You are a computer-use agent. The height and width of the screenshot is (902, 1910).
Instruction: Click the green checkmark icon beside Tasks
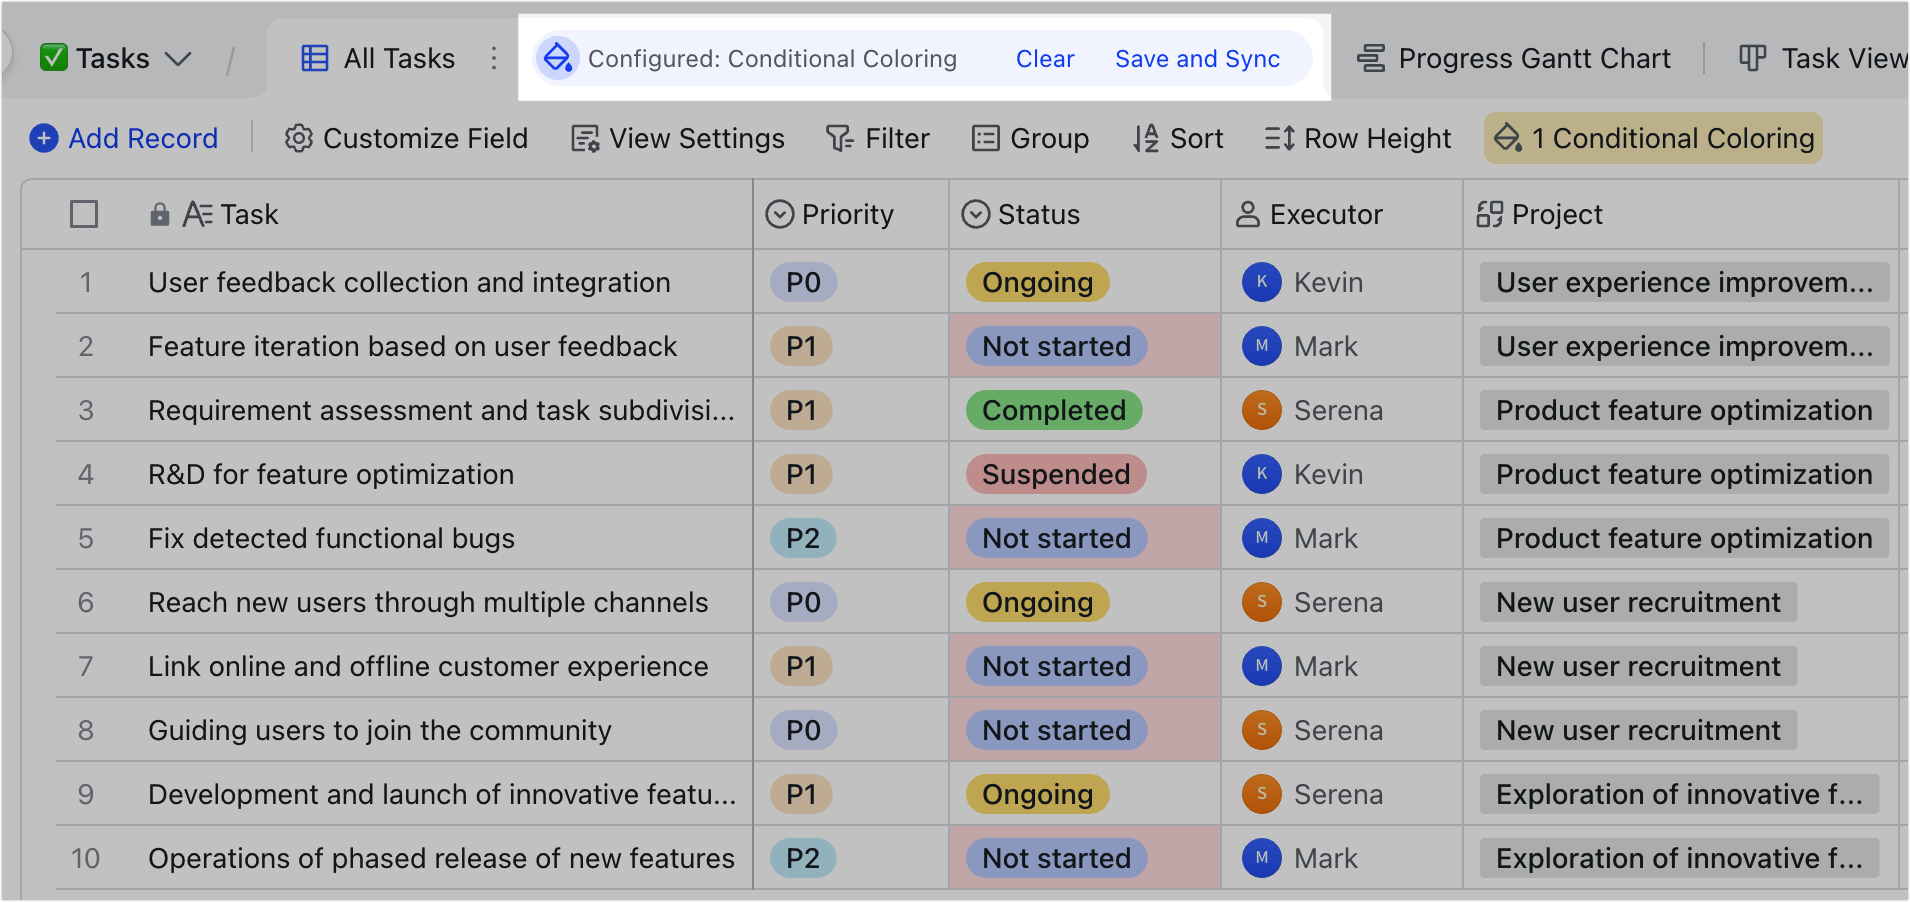pyautogui.click(x=51, y=58)
